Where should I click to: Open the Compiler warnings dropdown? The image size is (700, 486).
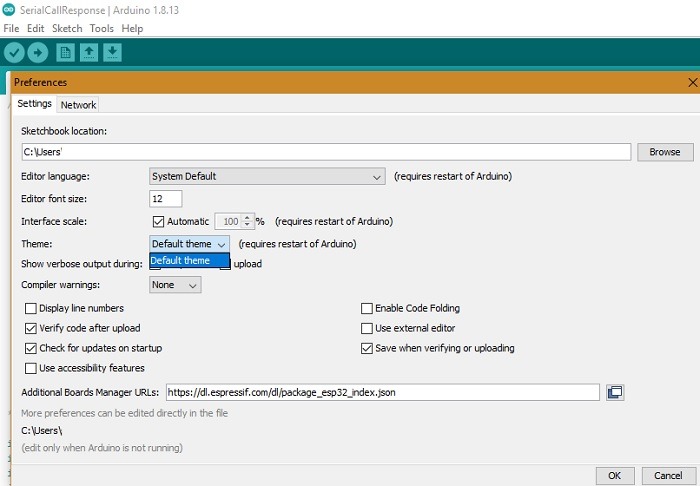tap(175, 285)
